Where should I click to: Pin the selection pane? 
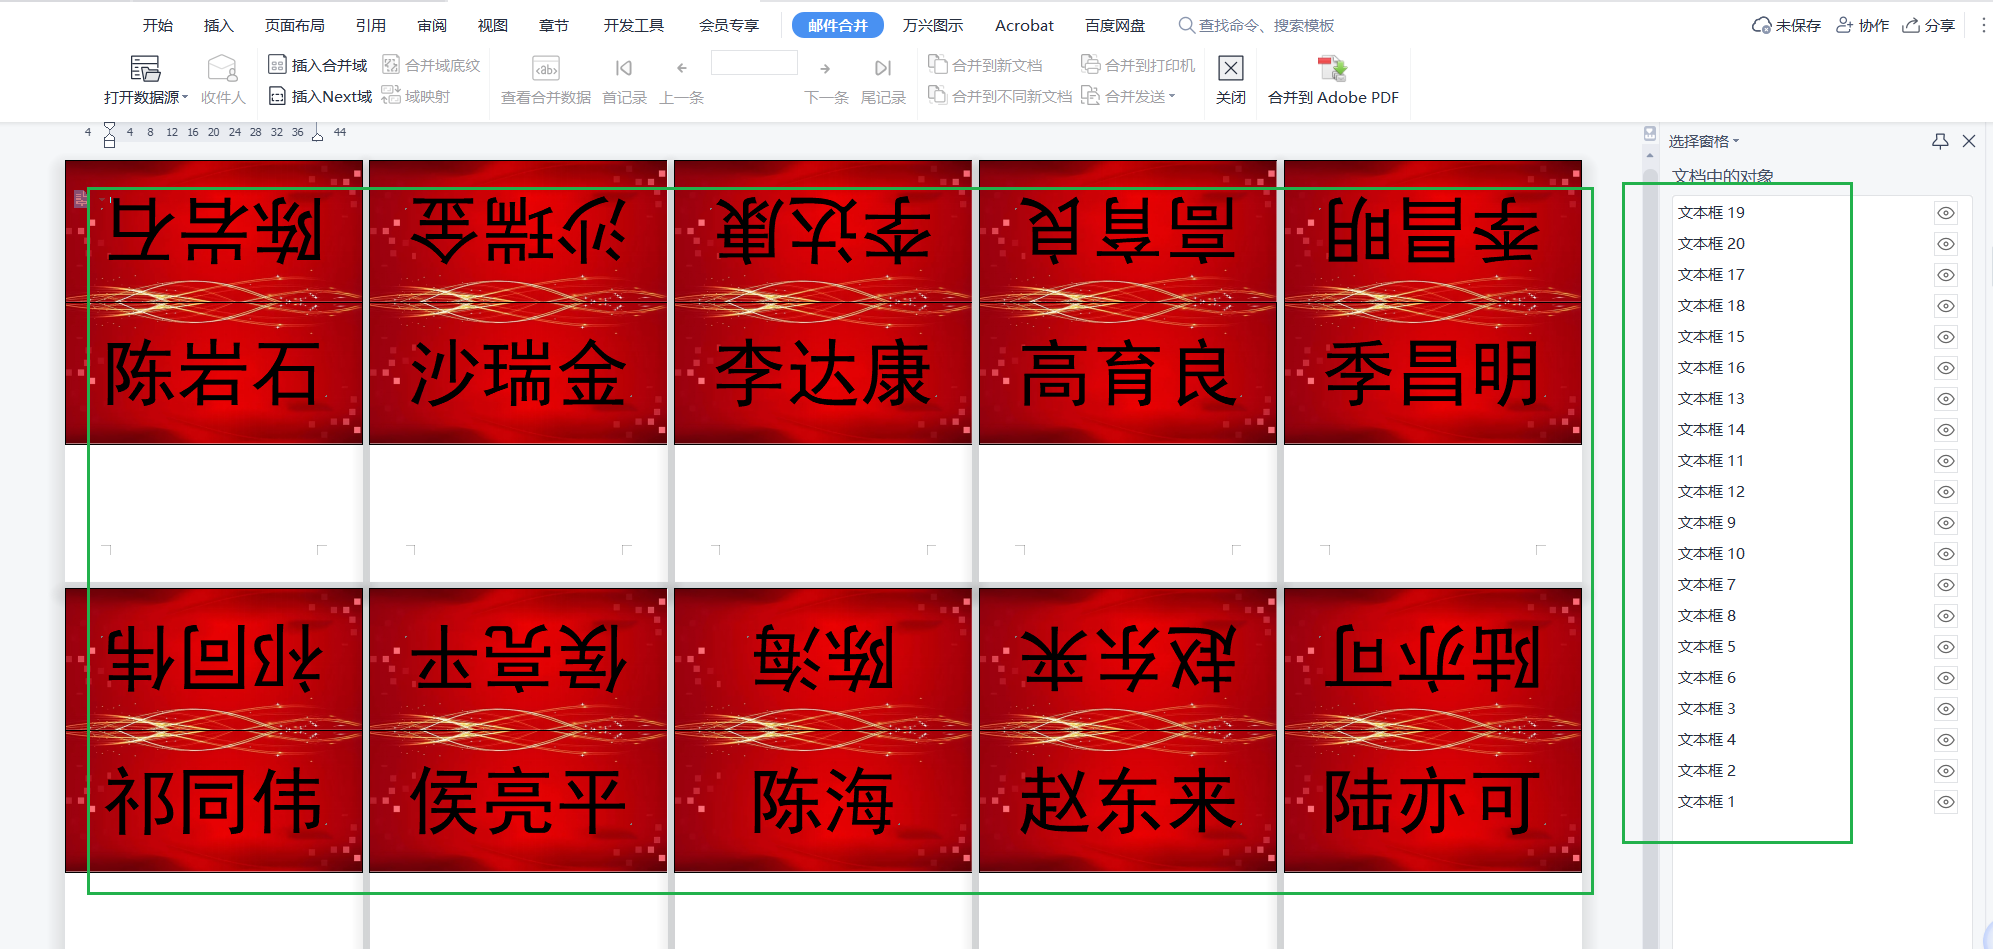pyautogui.click(x=1940, y=141)
